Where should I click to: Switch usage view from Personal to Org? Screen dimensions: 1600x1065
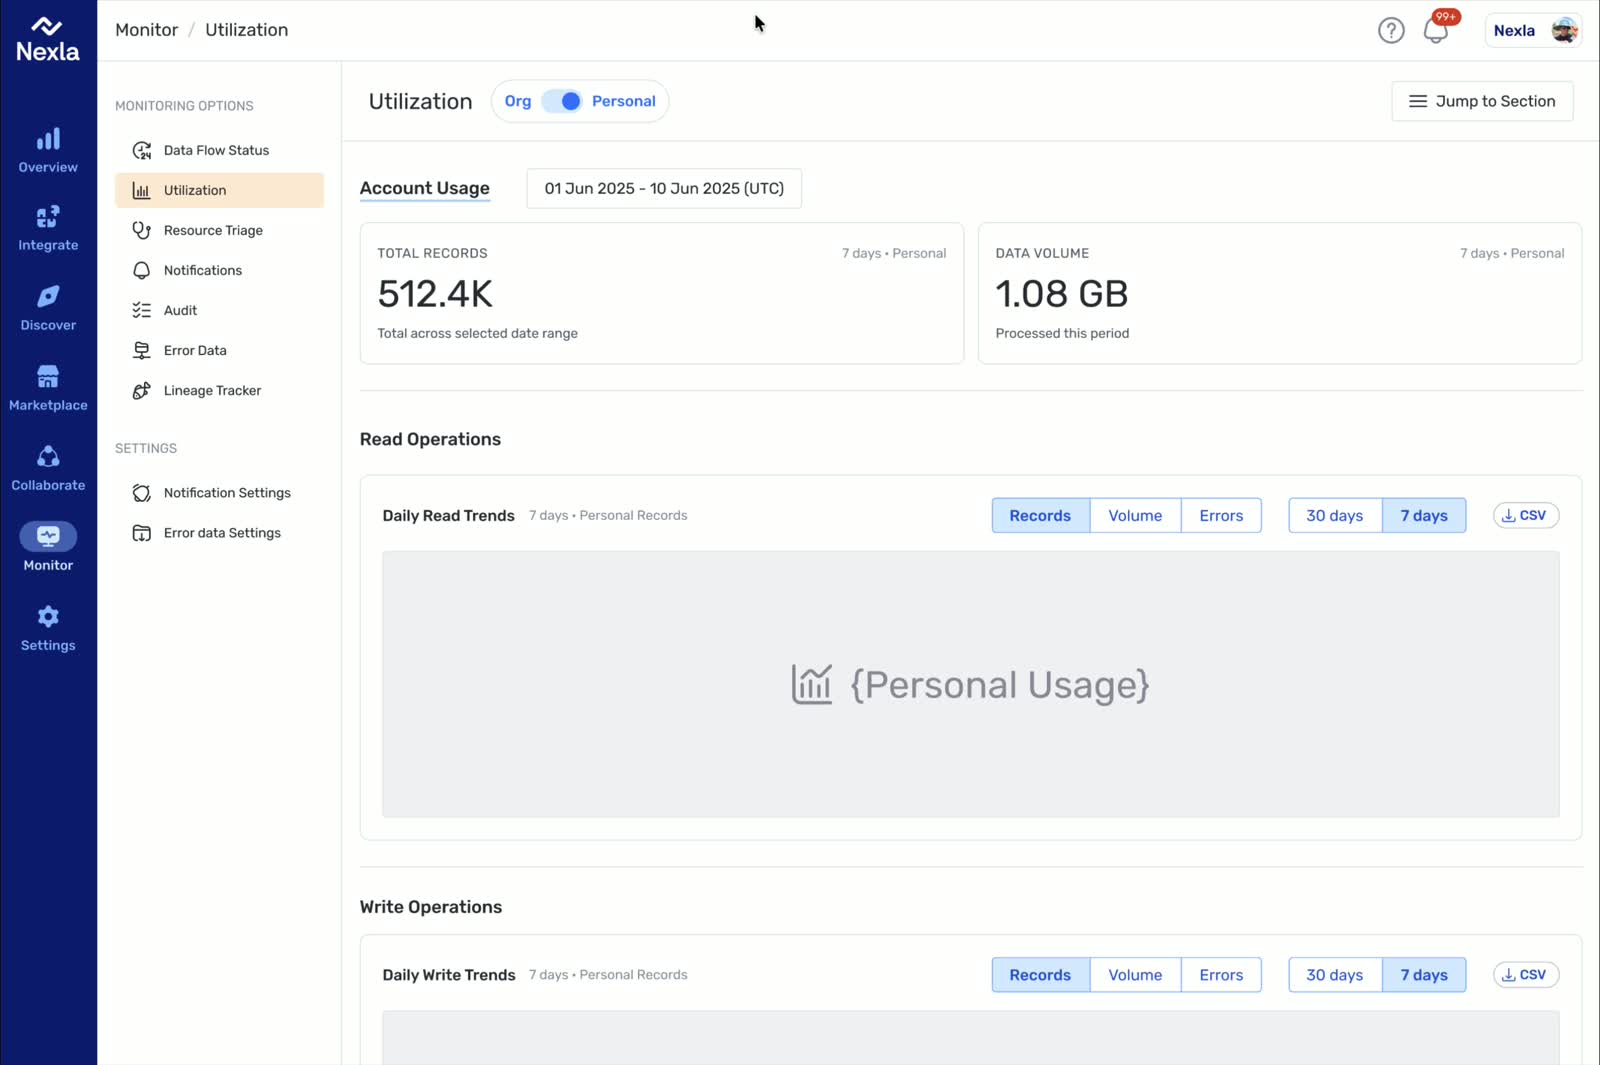tap(517, 101)
